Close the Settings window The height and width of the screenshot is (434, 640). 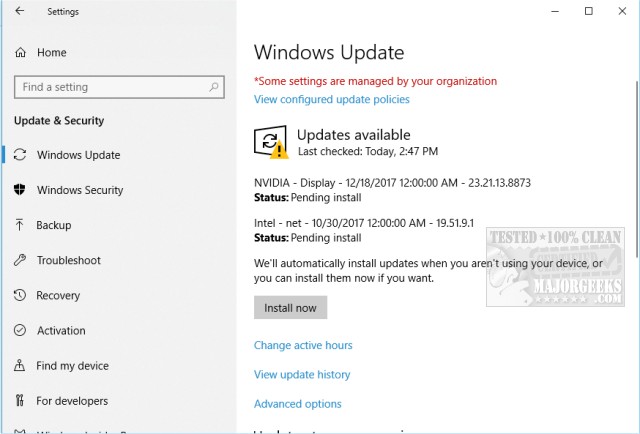622,11
